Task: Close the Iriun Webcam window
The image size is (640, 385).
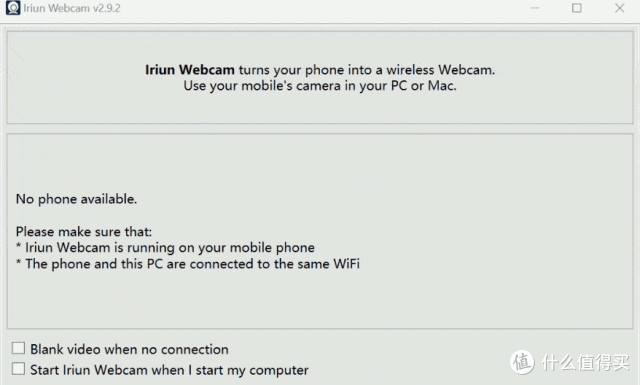Action: [x=620, y=8]
